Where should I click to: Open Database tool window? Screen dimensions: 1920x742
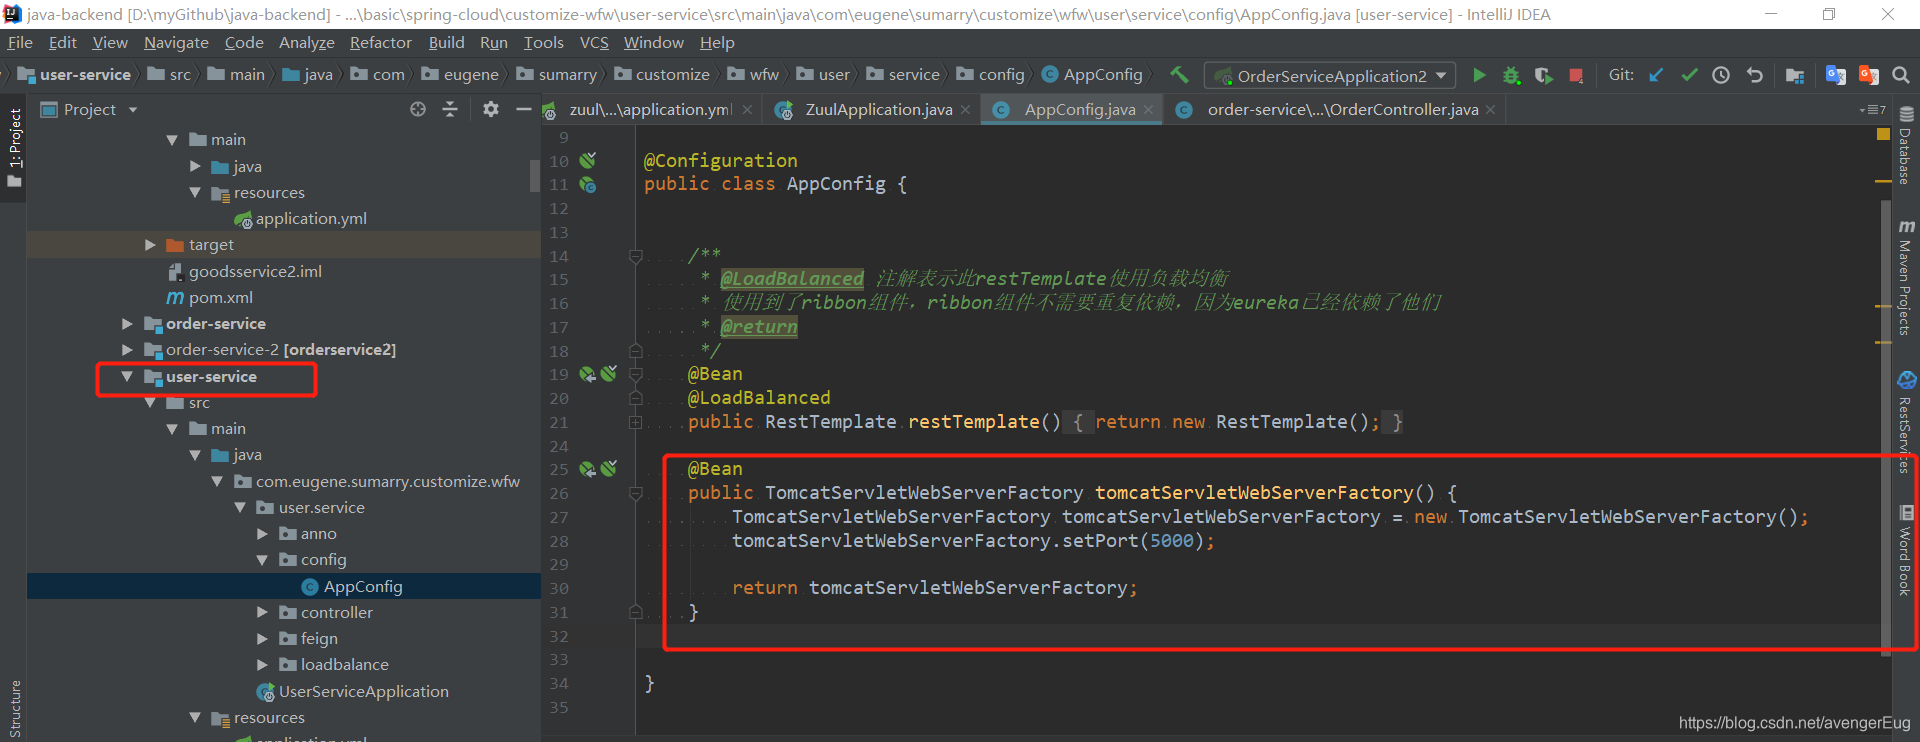pyautogui.click(x=1906, y=146)
